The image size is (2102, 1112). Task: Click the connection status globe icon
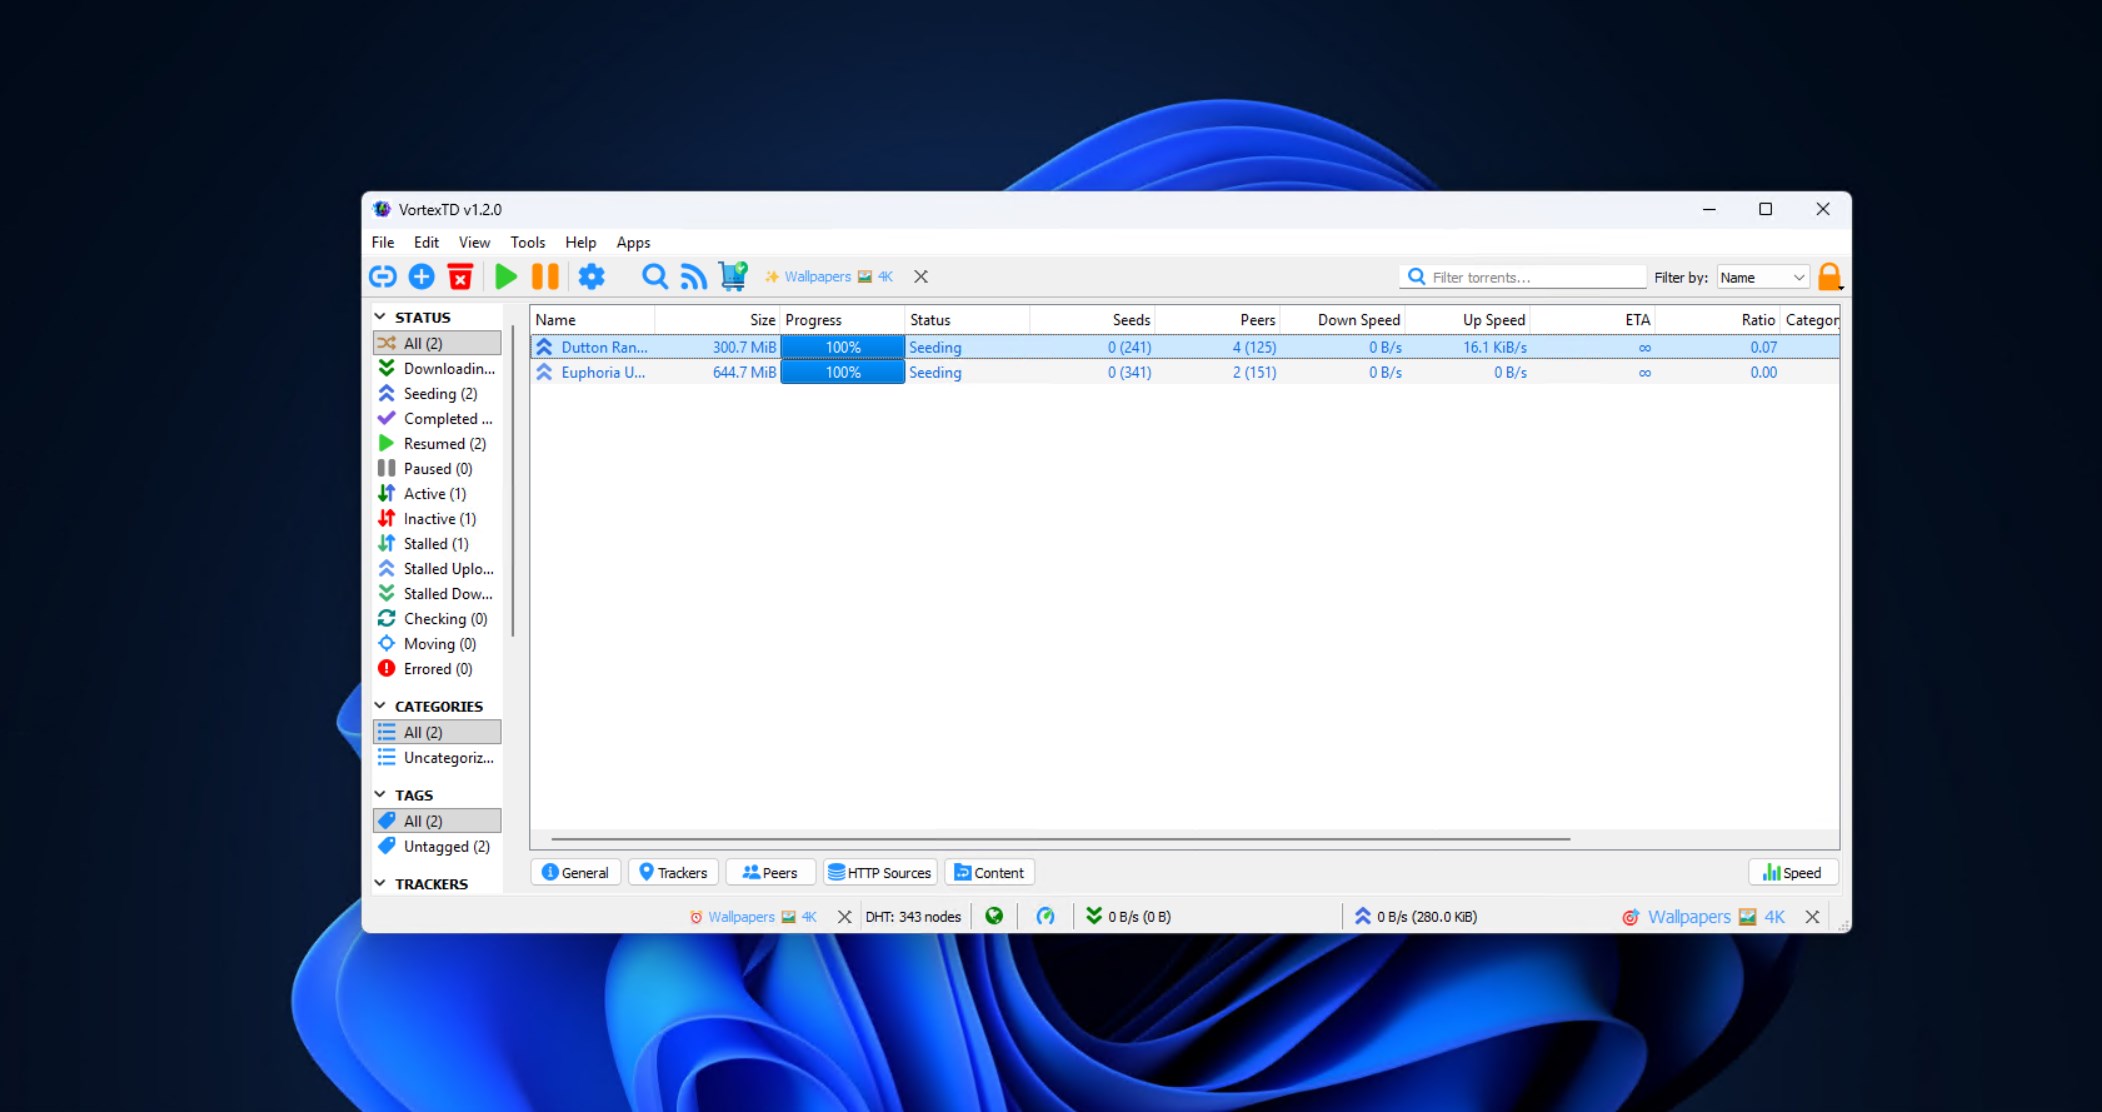[x=994, y=916]
